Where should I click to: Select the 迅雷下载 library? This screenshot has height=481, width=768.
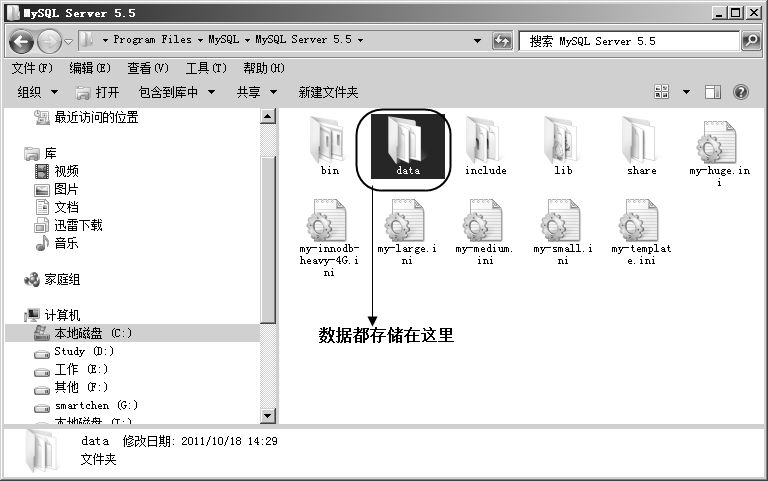point(69,225)
